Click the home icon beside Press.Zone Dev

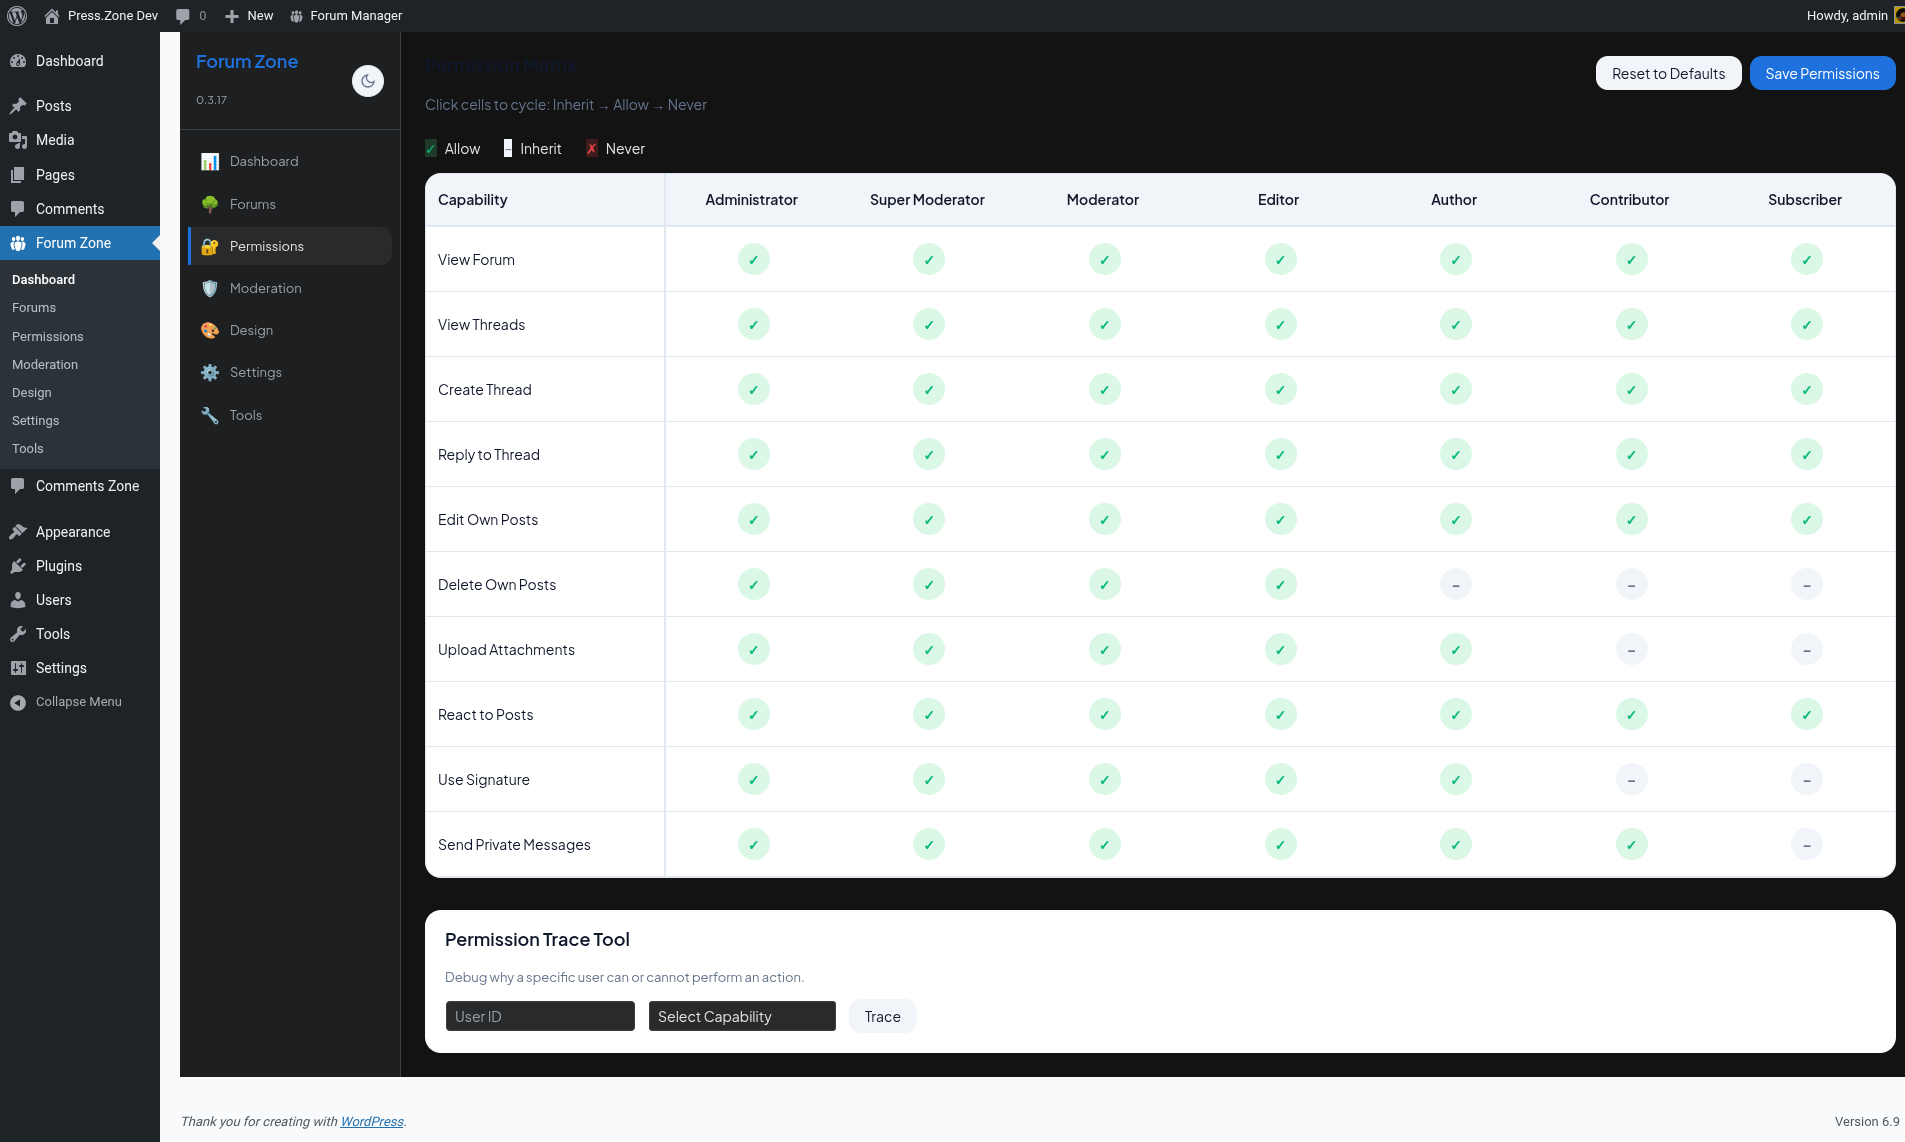tap(52, 16)
